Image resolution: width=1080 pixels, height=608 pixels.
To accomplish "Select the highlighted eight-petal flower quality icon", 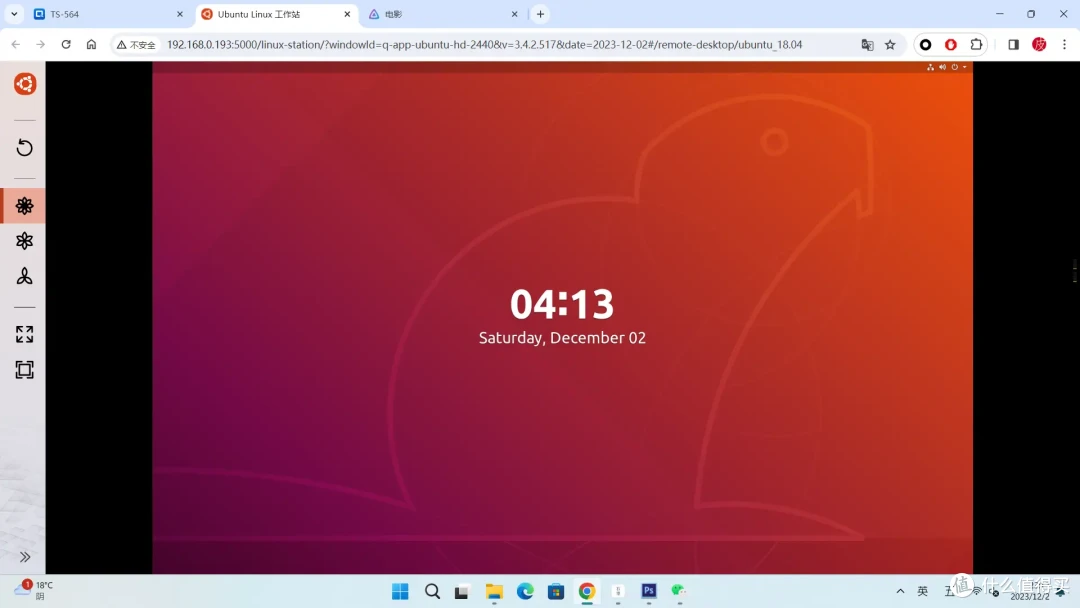I will pos(25,206).
